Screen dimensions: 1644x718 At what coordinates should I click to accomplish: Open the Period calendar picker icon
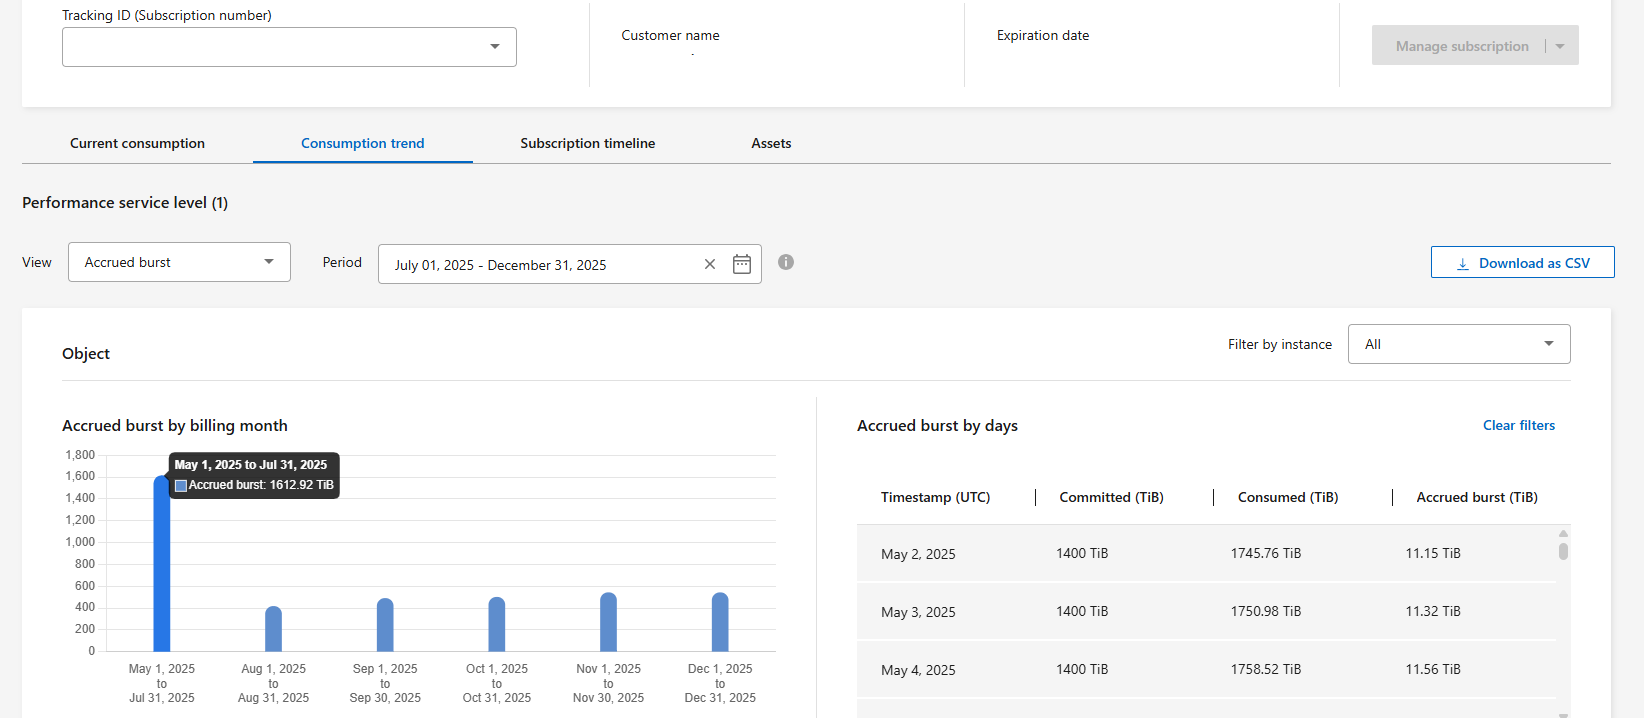point(741,264)
